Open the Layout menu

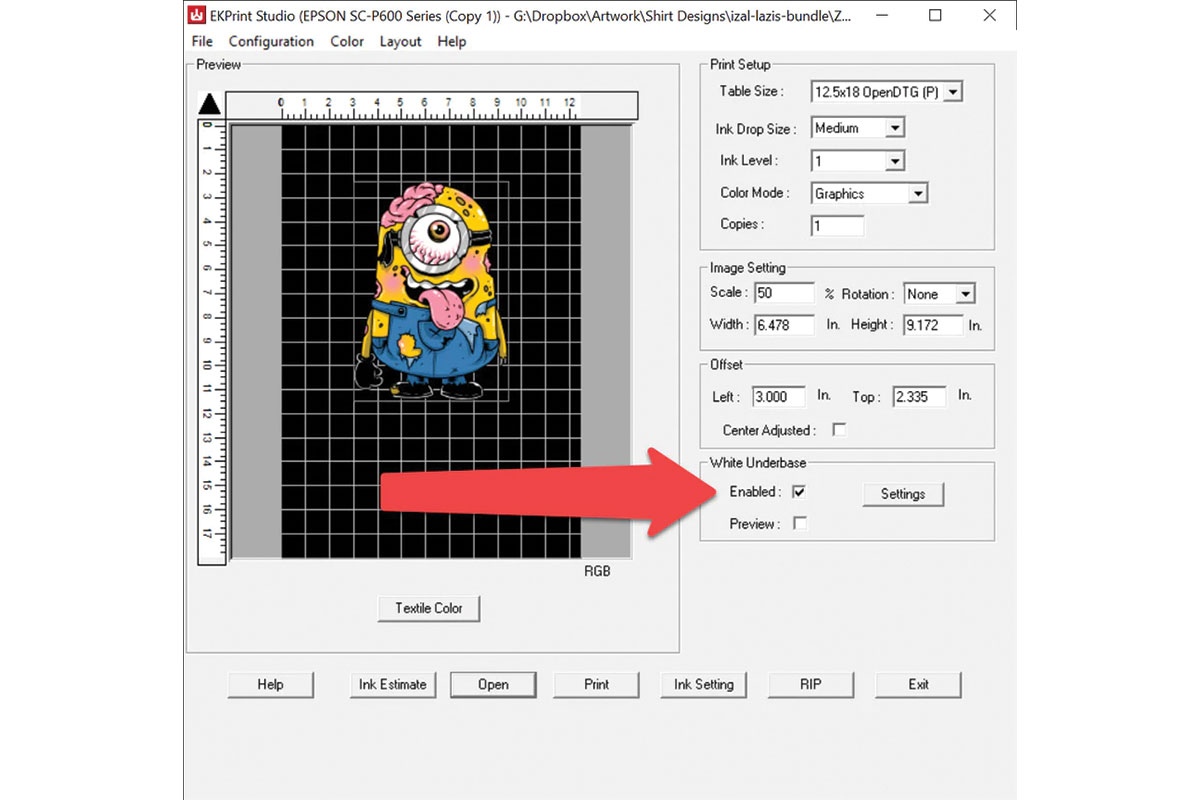pos(399,41)
